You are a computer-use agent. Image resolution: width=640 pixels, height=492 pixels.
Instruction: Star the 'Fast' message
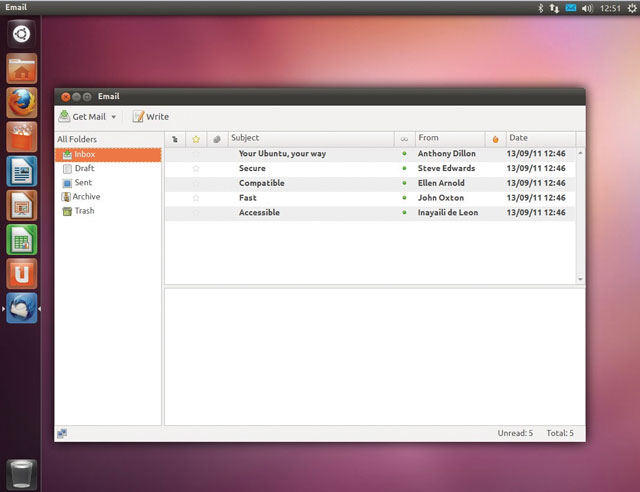tap(196, 198)
